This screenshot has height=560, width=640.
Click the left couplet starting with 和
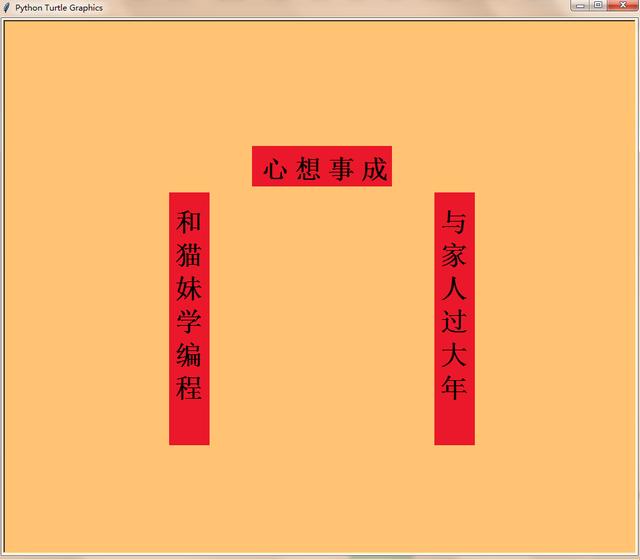point(189,318)
